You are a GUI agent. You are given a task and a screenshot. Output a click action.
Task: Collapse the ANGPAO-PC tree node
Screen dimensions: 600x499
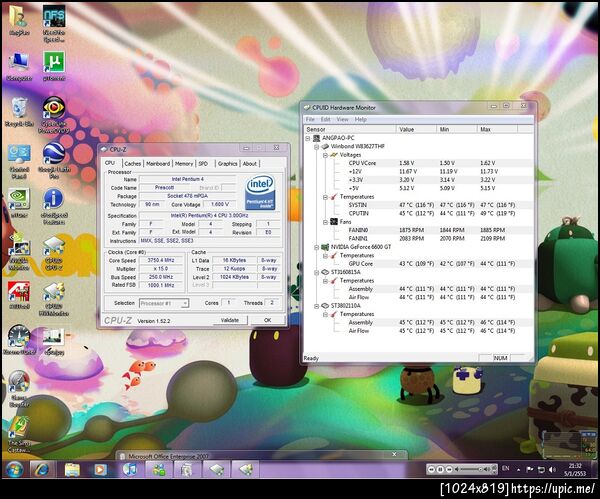click(308, 138)
